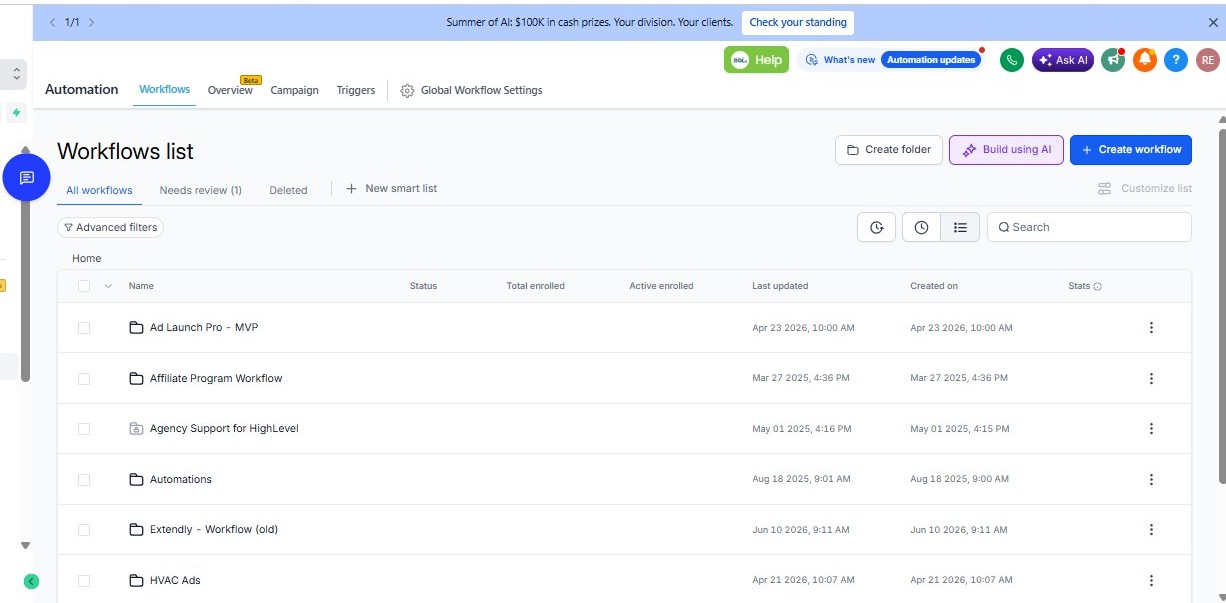Viewport: 1226px width, 603px height.
Task: Open the Automations folder name
Action: pyautogui.click(x=181, y=479)
